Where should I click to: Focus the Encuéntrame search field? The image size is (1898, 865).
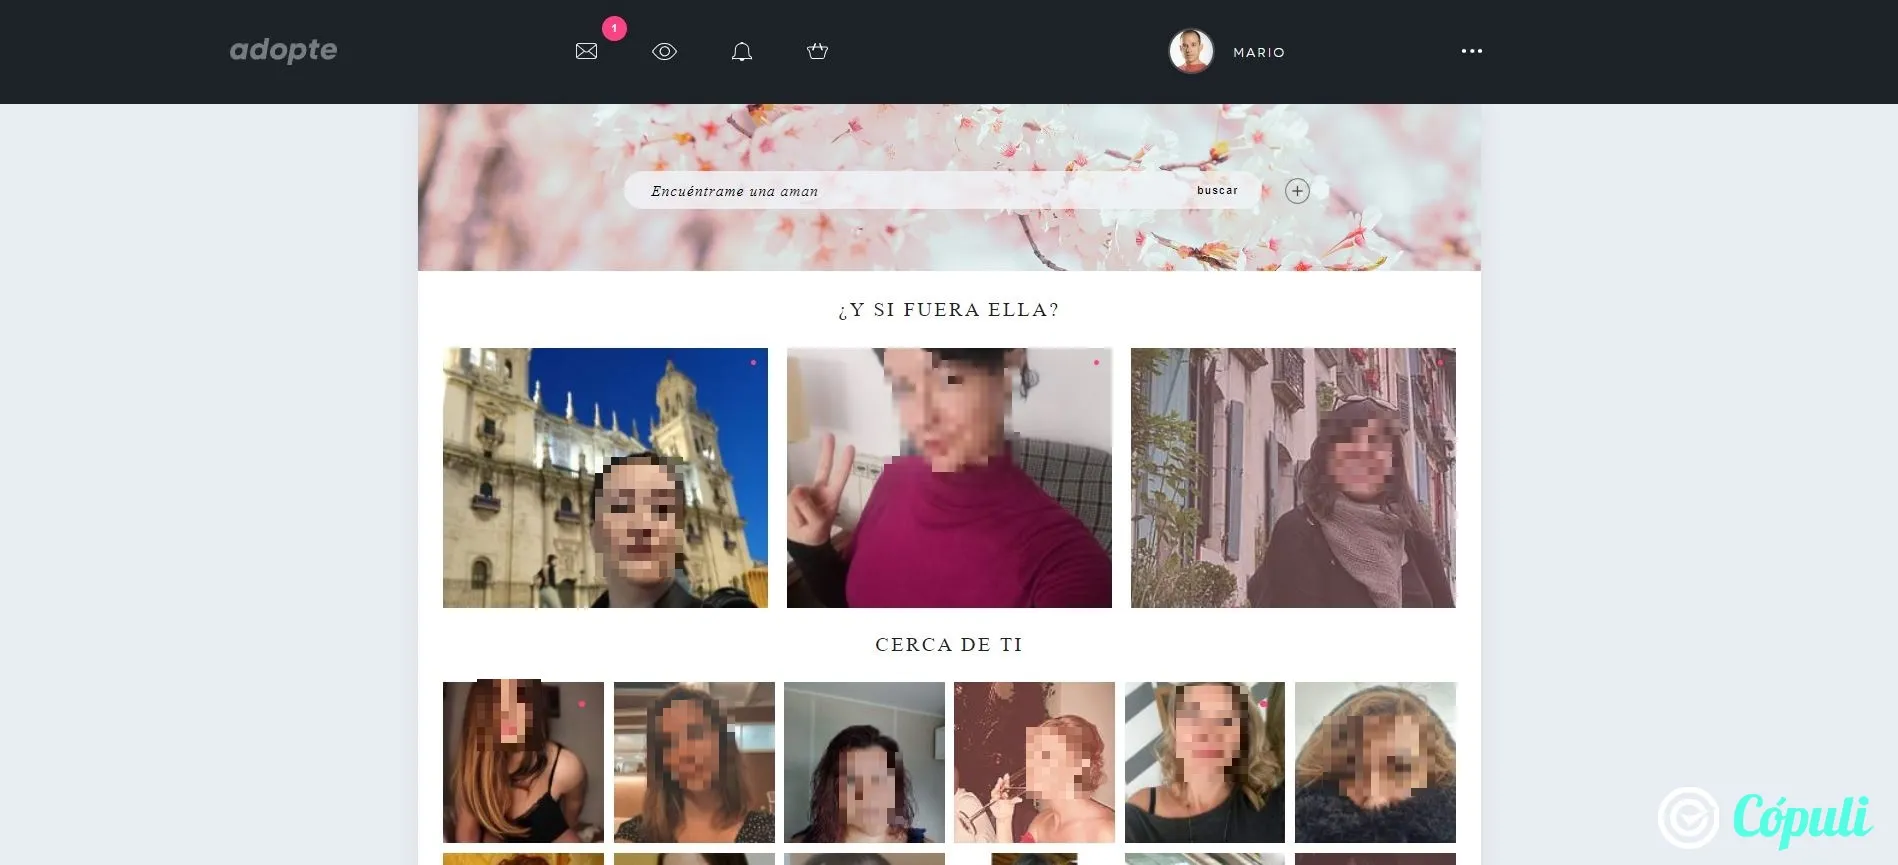point(905,190)
